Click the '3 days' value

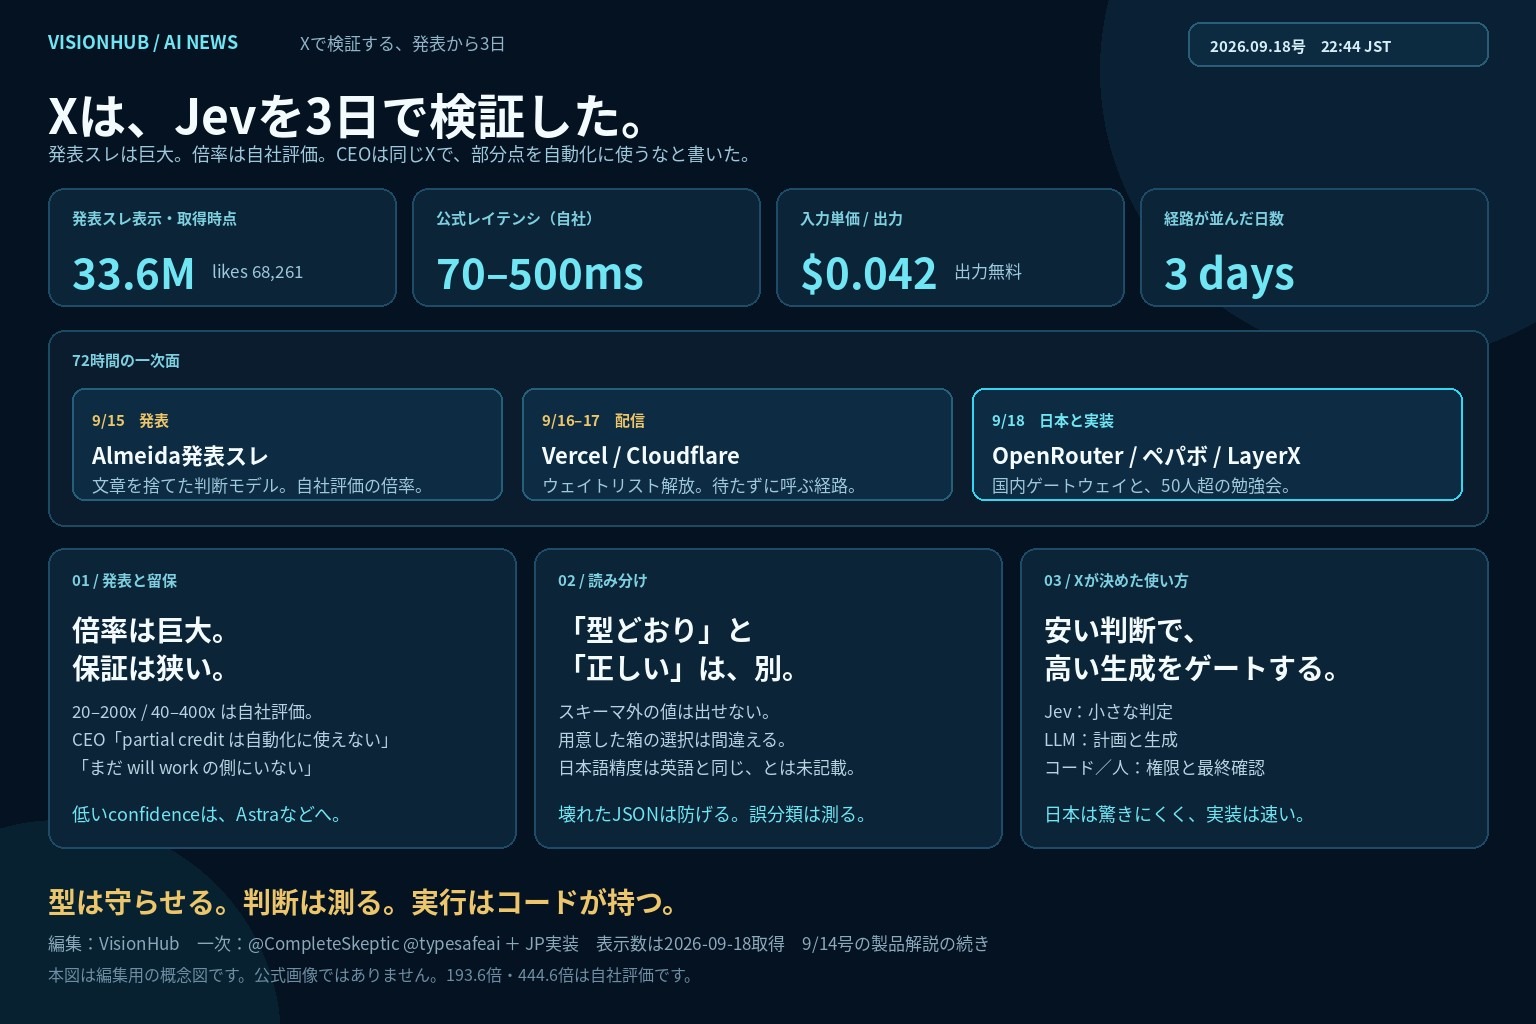click(1229, 274)
